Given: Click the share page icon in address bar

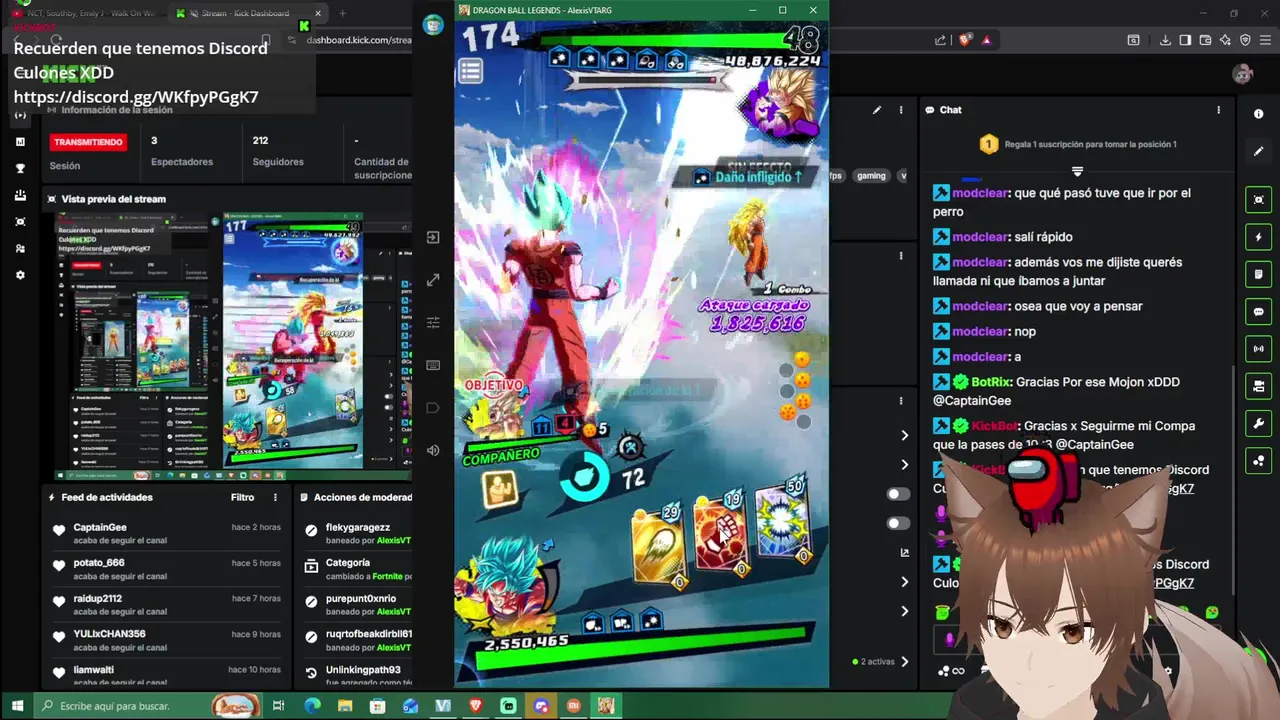Looking at the screenshot, I should click(x=940, y=40).
